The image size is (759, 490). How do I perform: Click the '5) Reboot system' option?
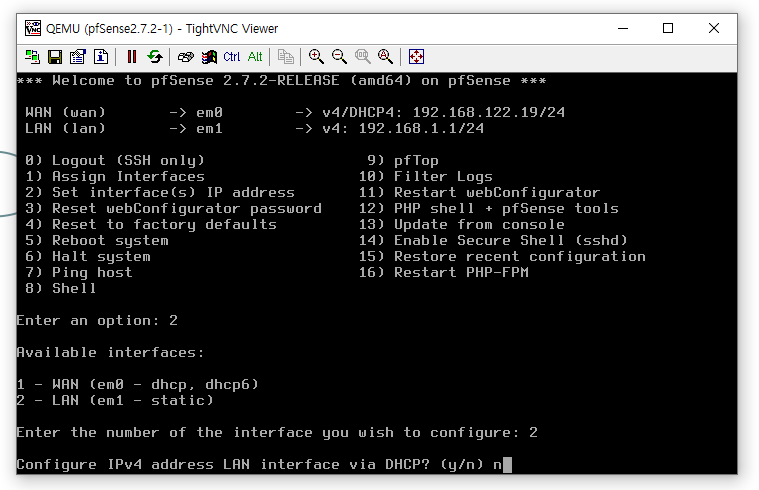tap(97, 241)
